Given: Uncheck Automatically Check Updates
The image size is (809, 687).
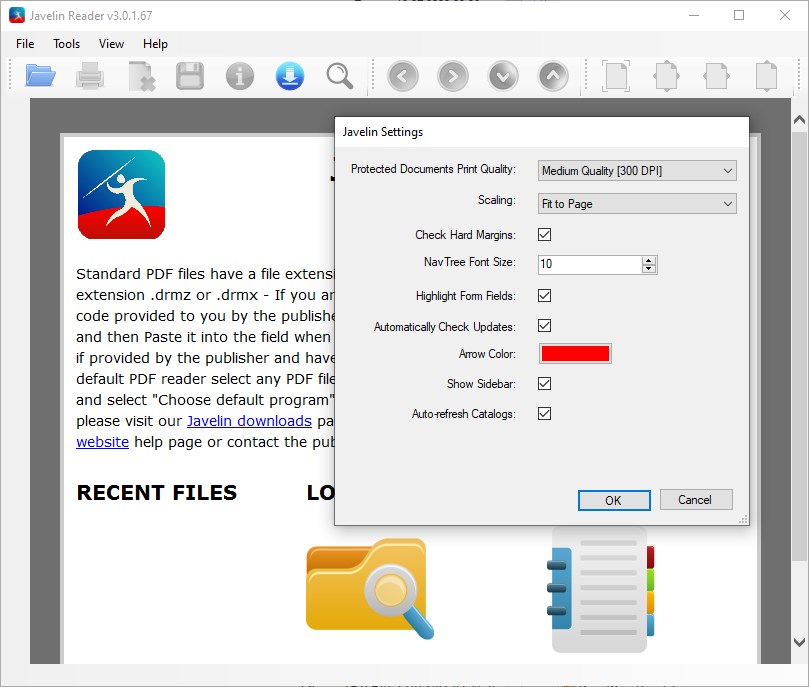Looking at the screenshot, I should pyautogui.click(x=544, y=326).
